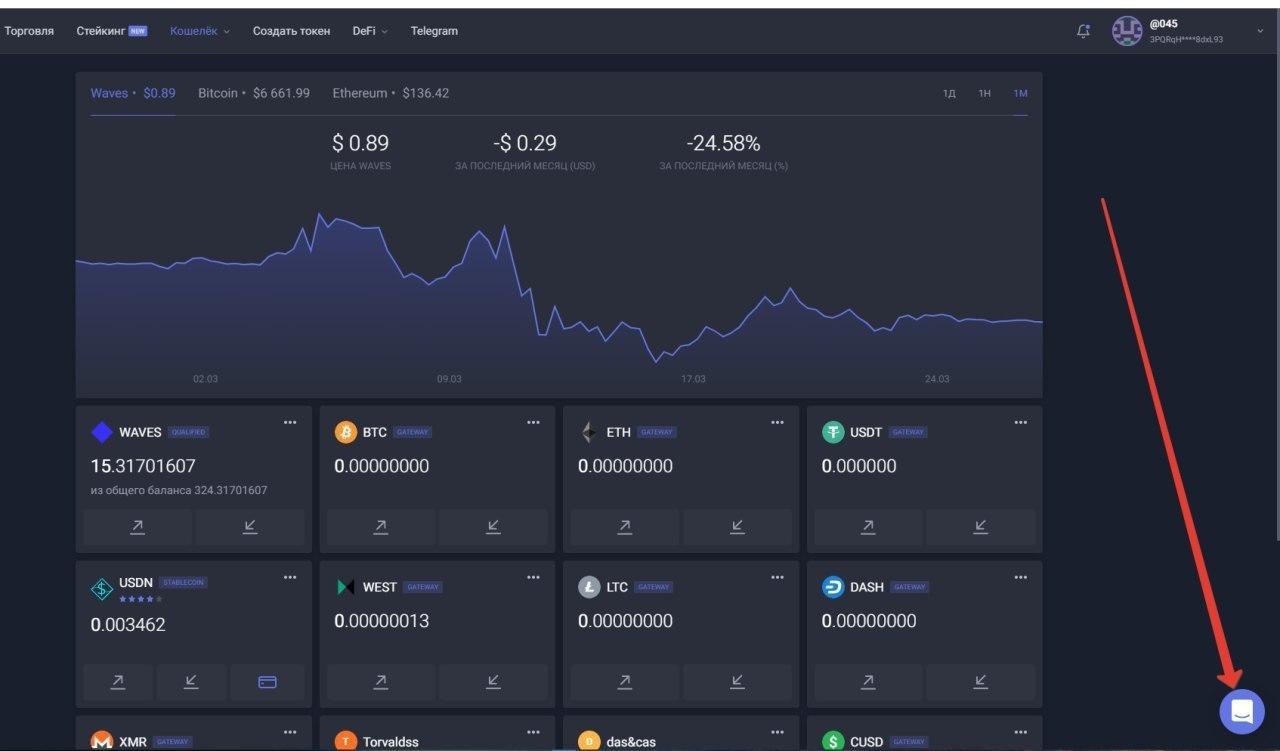Open three-dot menu on BTC card

[534, 422]
